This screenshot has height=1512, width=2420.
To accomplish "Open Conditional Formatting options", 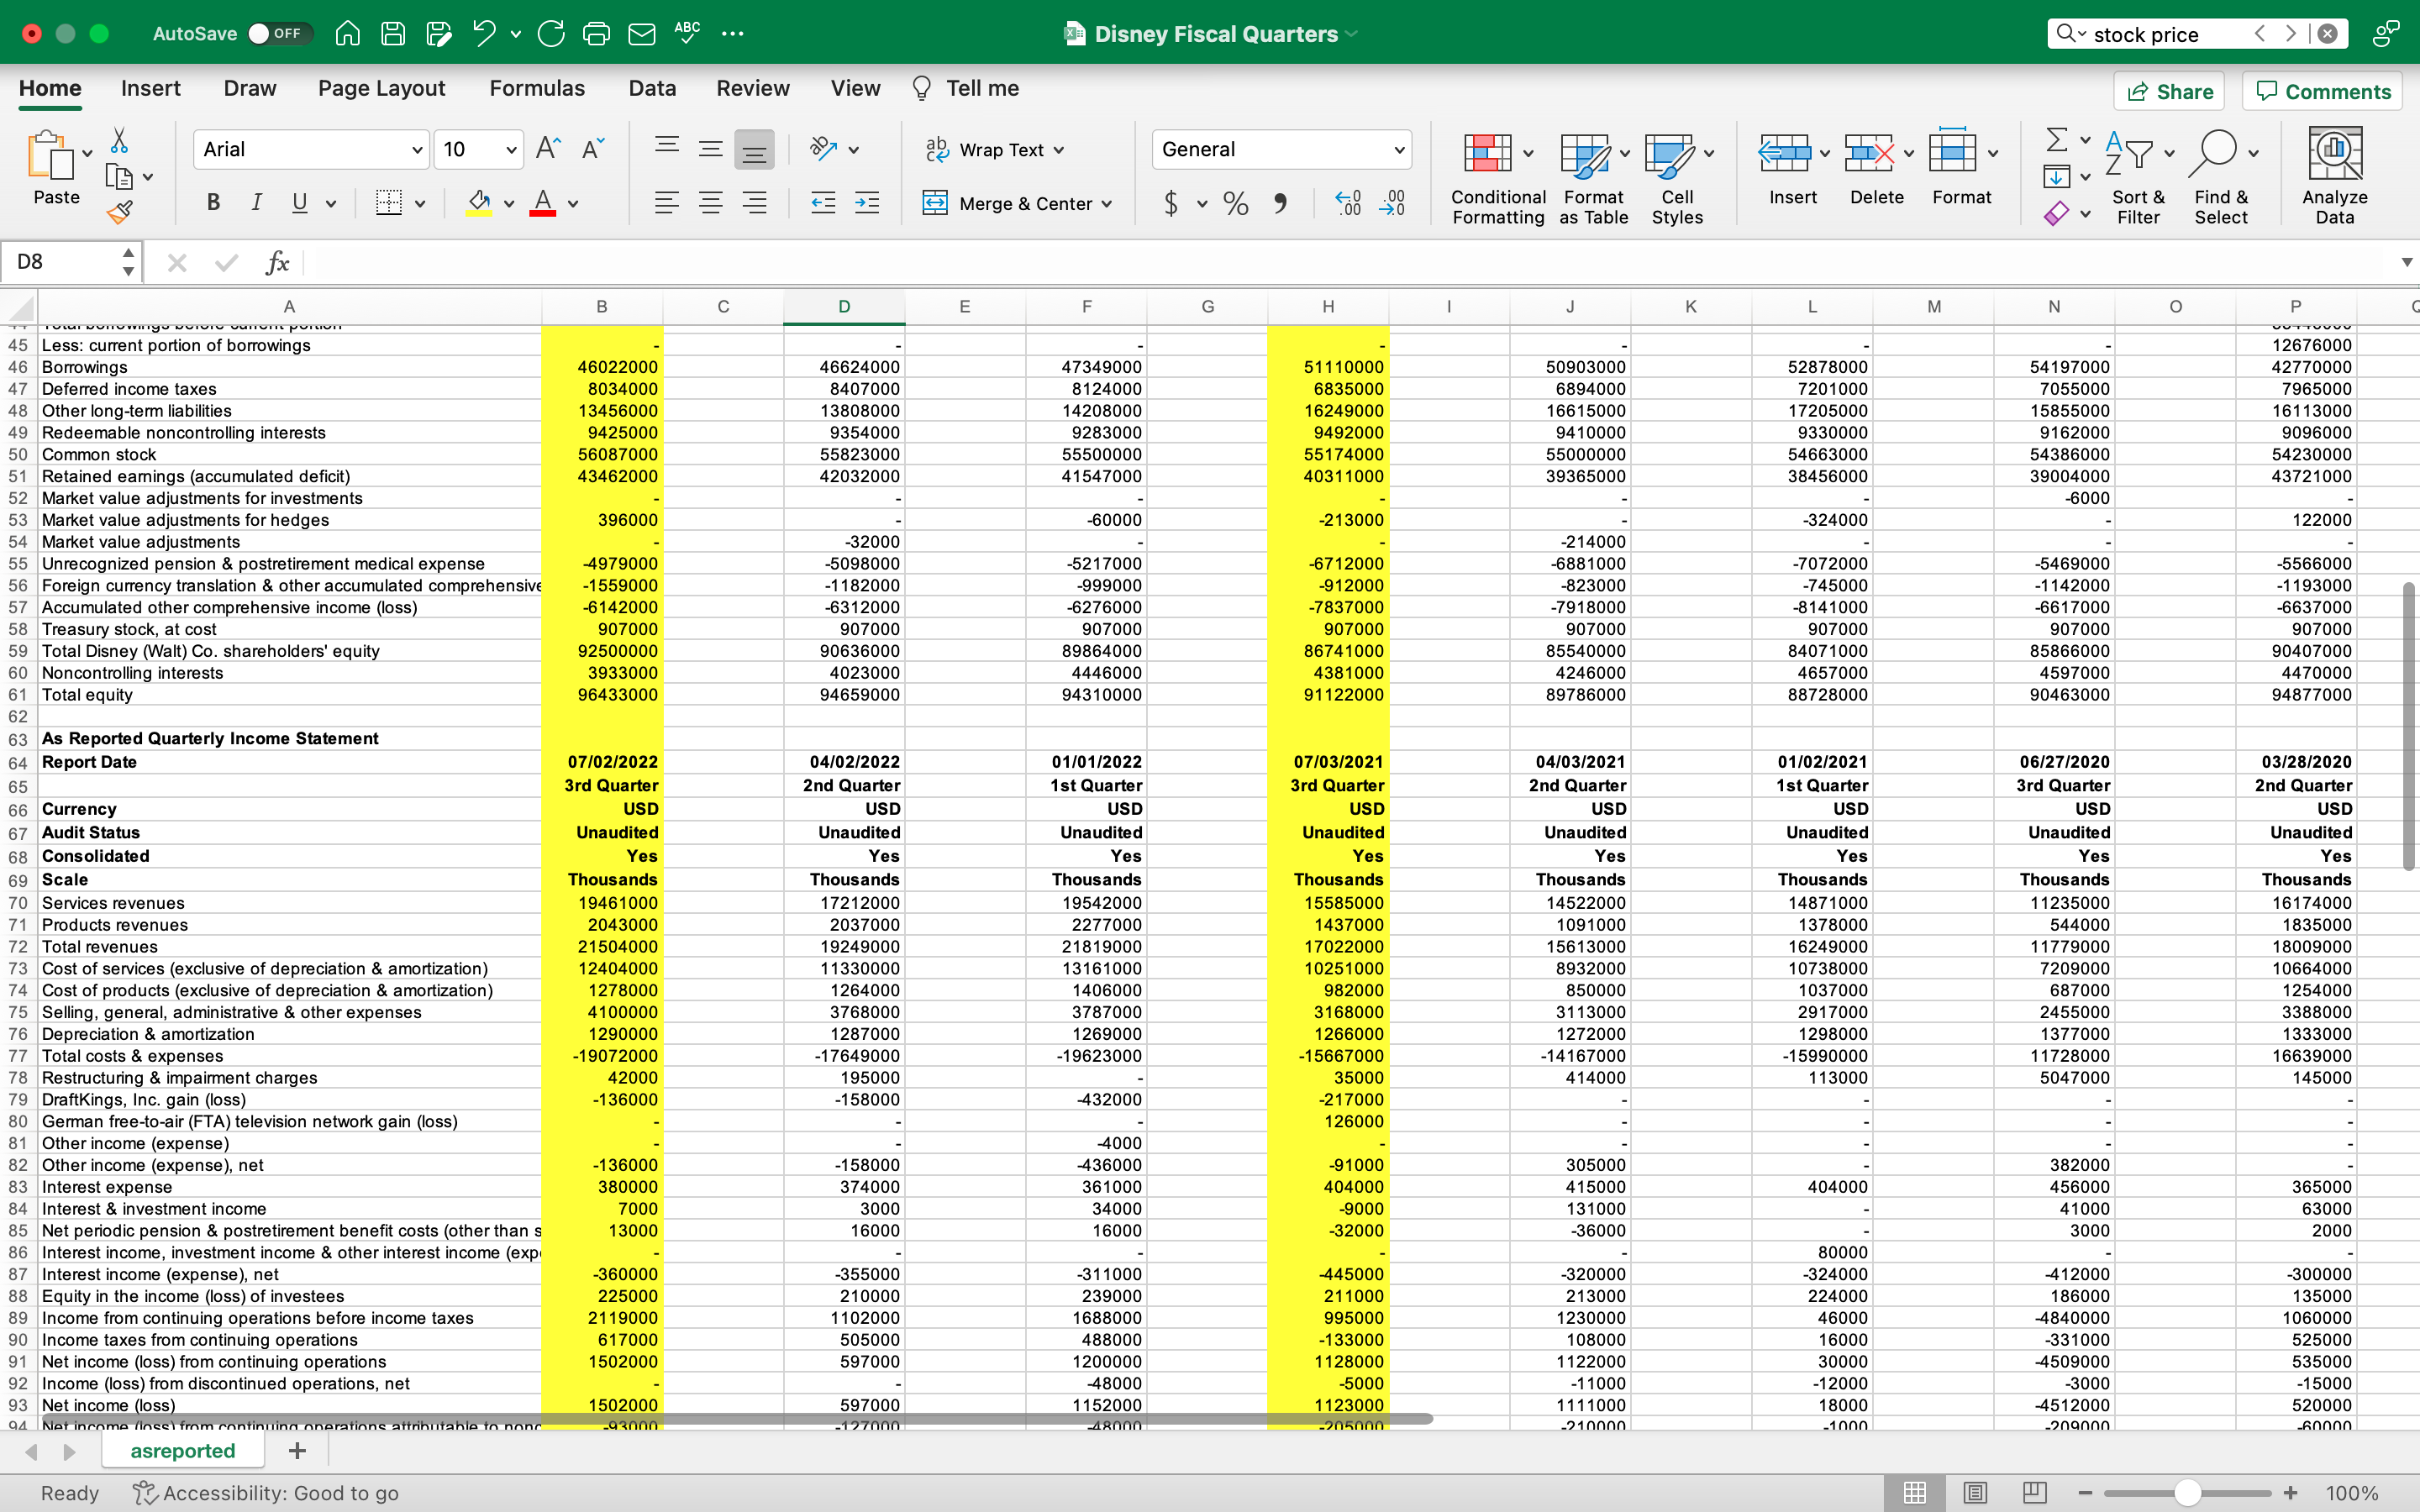I will click(x=1494, y=176).
